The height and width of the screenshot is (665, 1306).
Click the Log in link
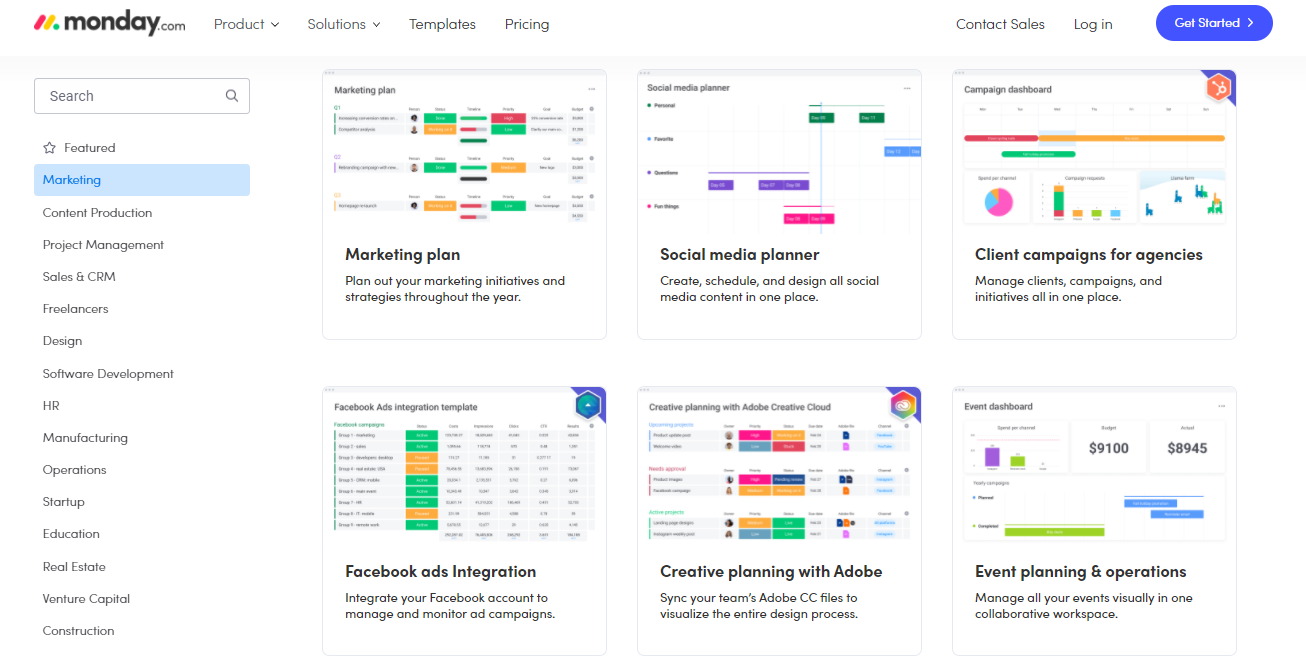(1093, 24)
